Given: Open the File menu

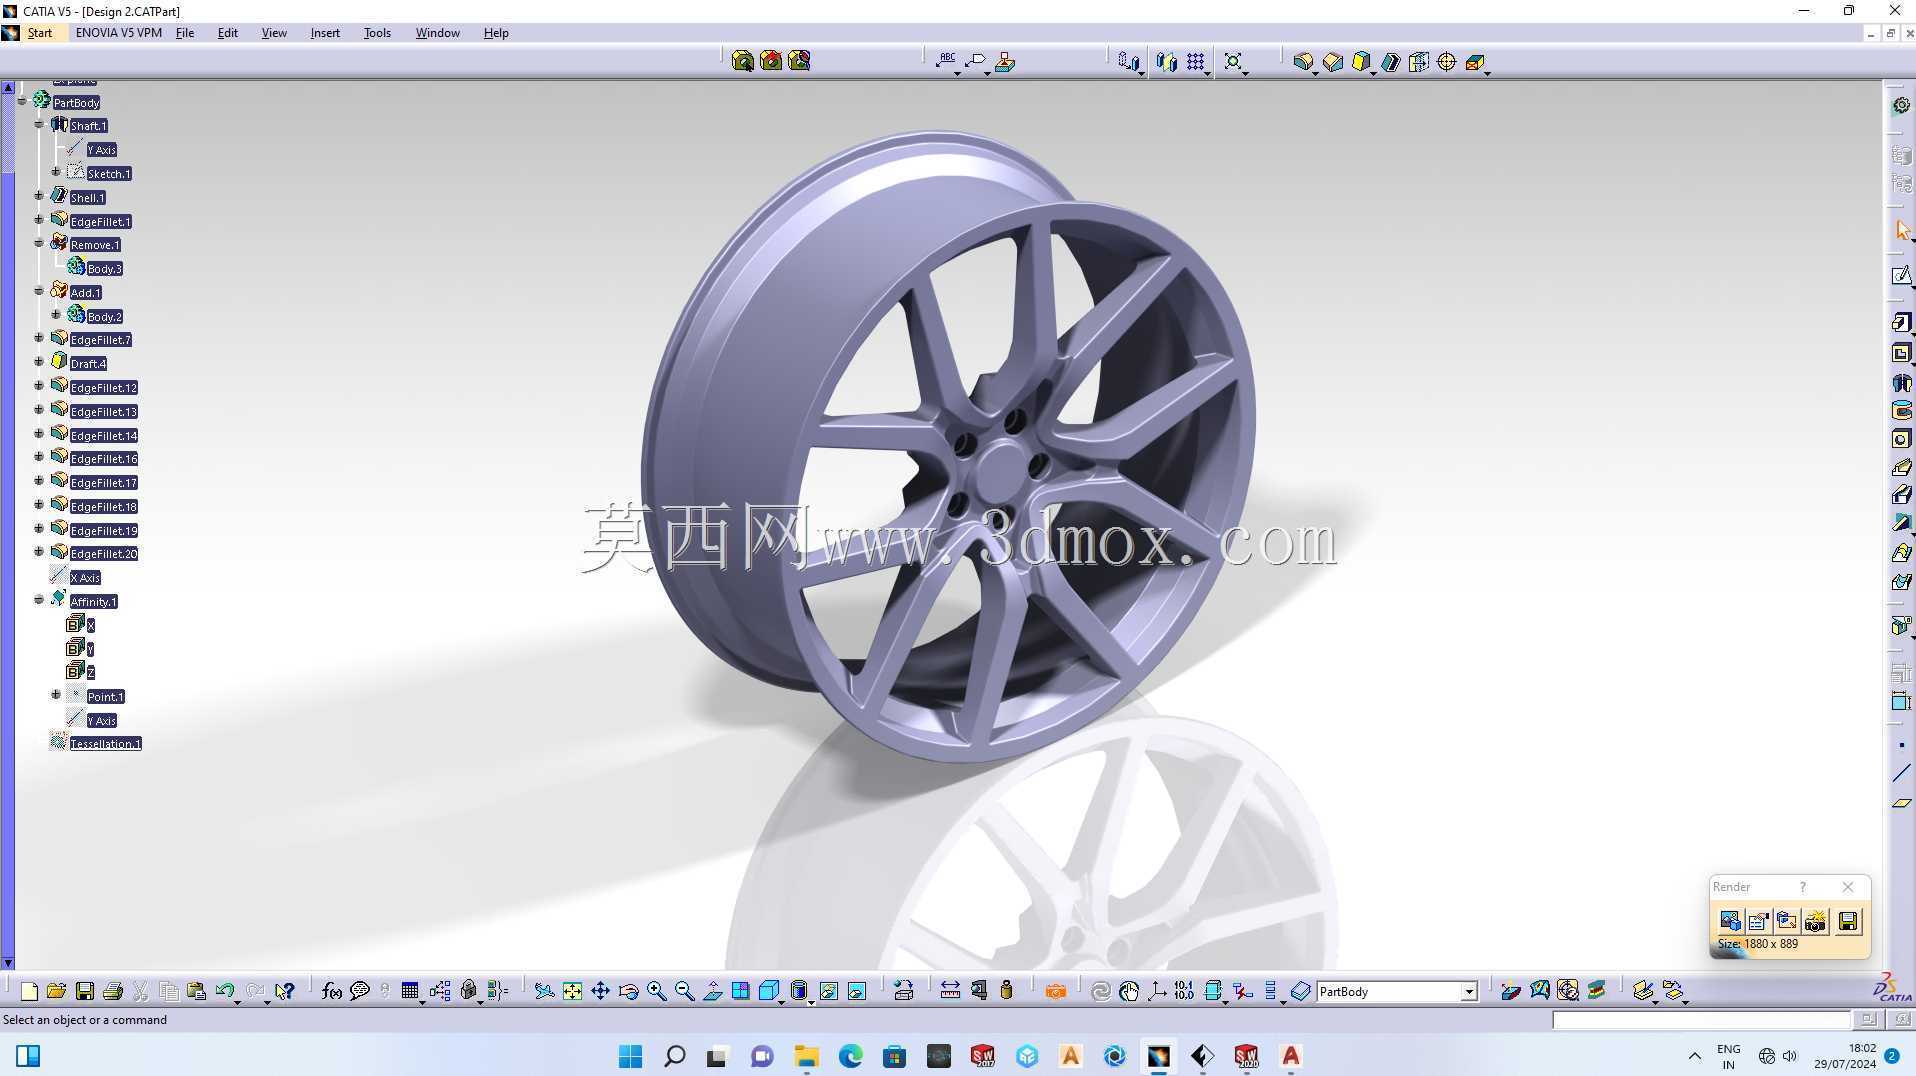Looking at the screenshot, I should [x=185, y=33].
